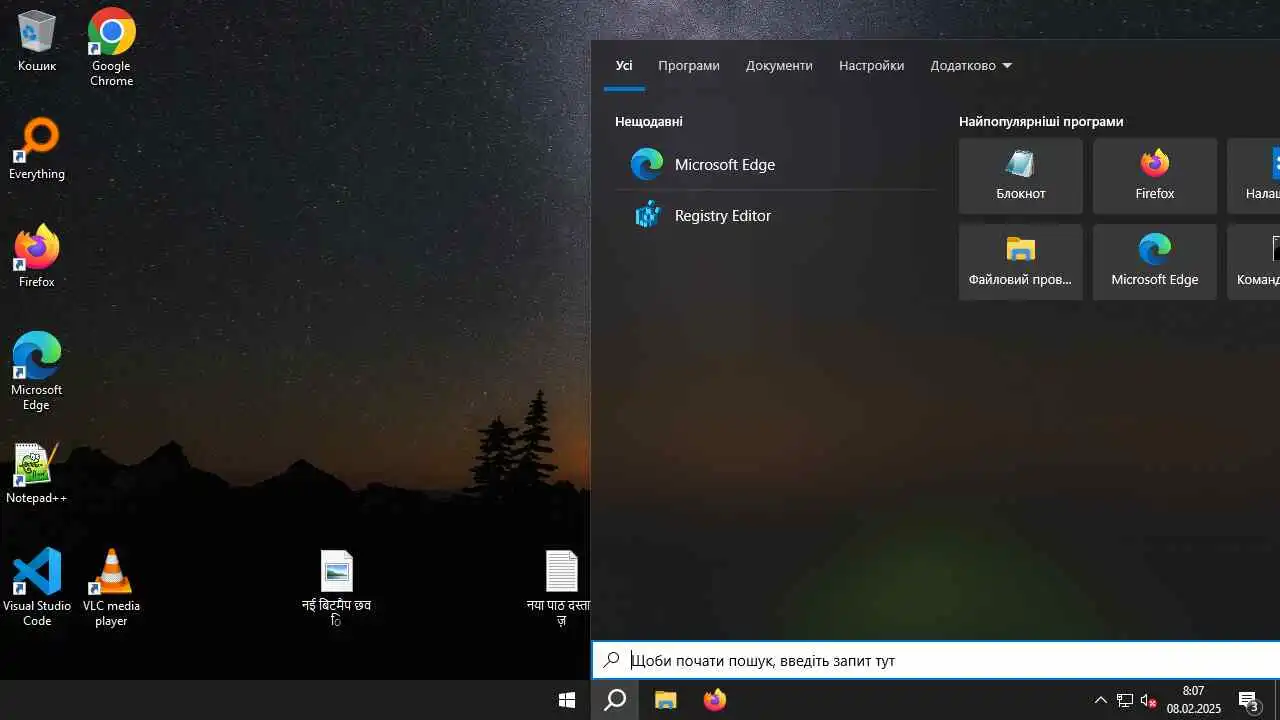Select the Усі tab in the search panel

coord(624,66)
